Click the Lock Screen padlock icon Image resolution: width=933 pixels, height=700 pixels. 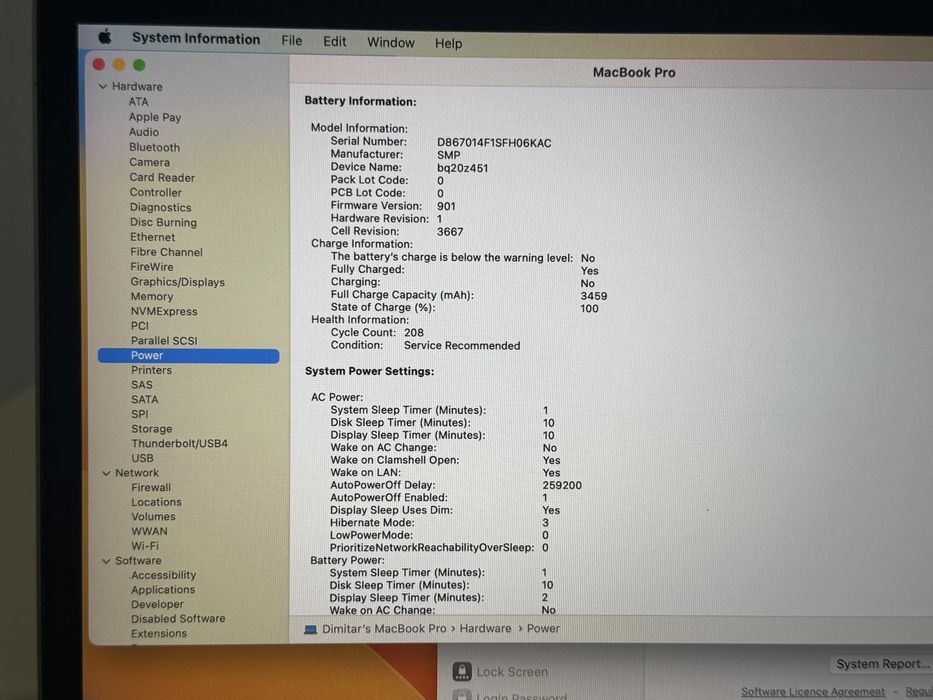(462, 671)
